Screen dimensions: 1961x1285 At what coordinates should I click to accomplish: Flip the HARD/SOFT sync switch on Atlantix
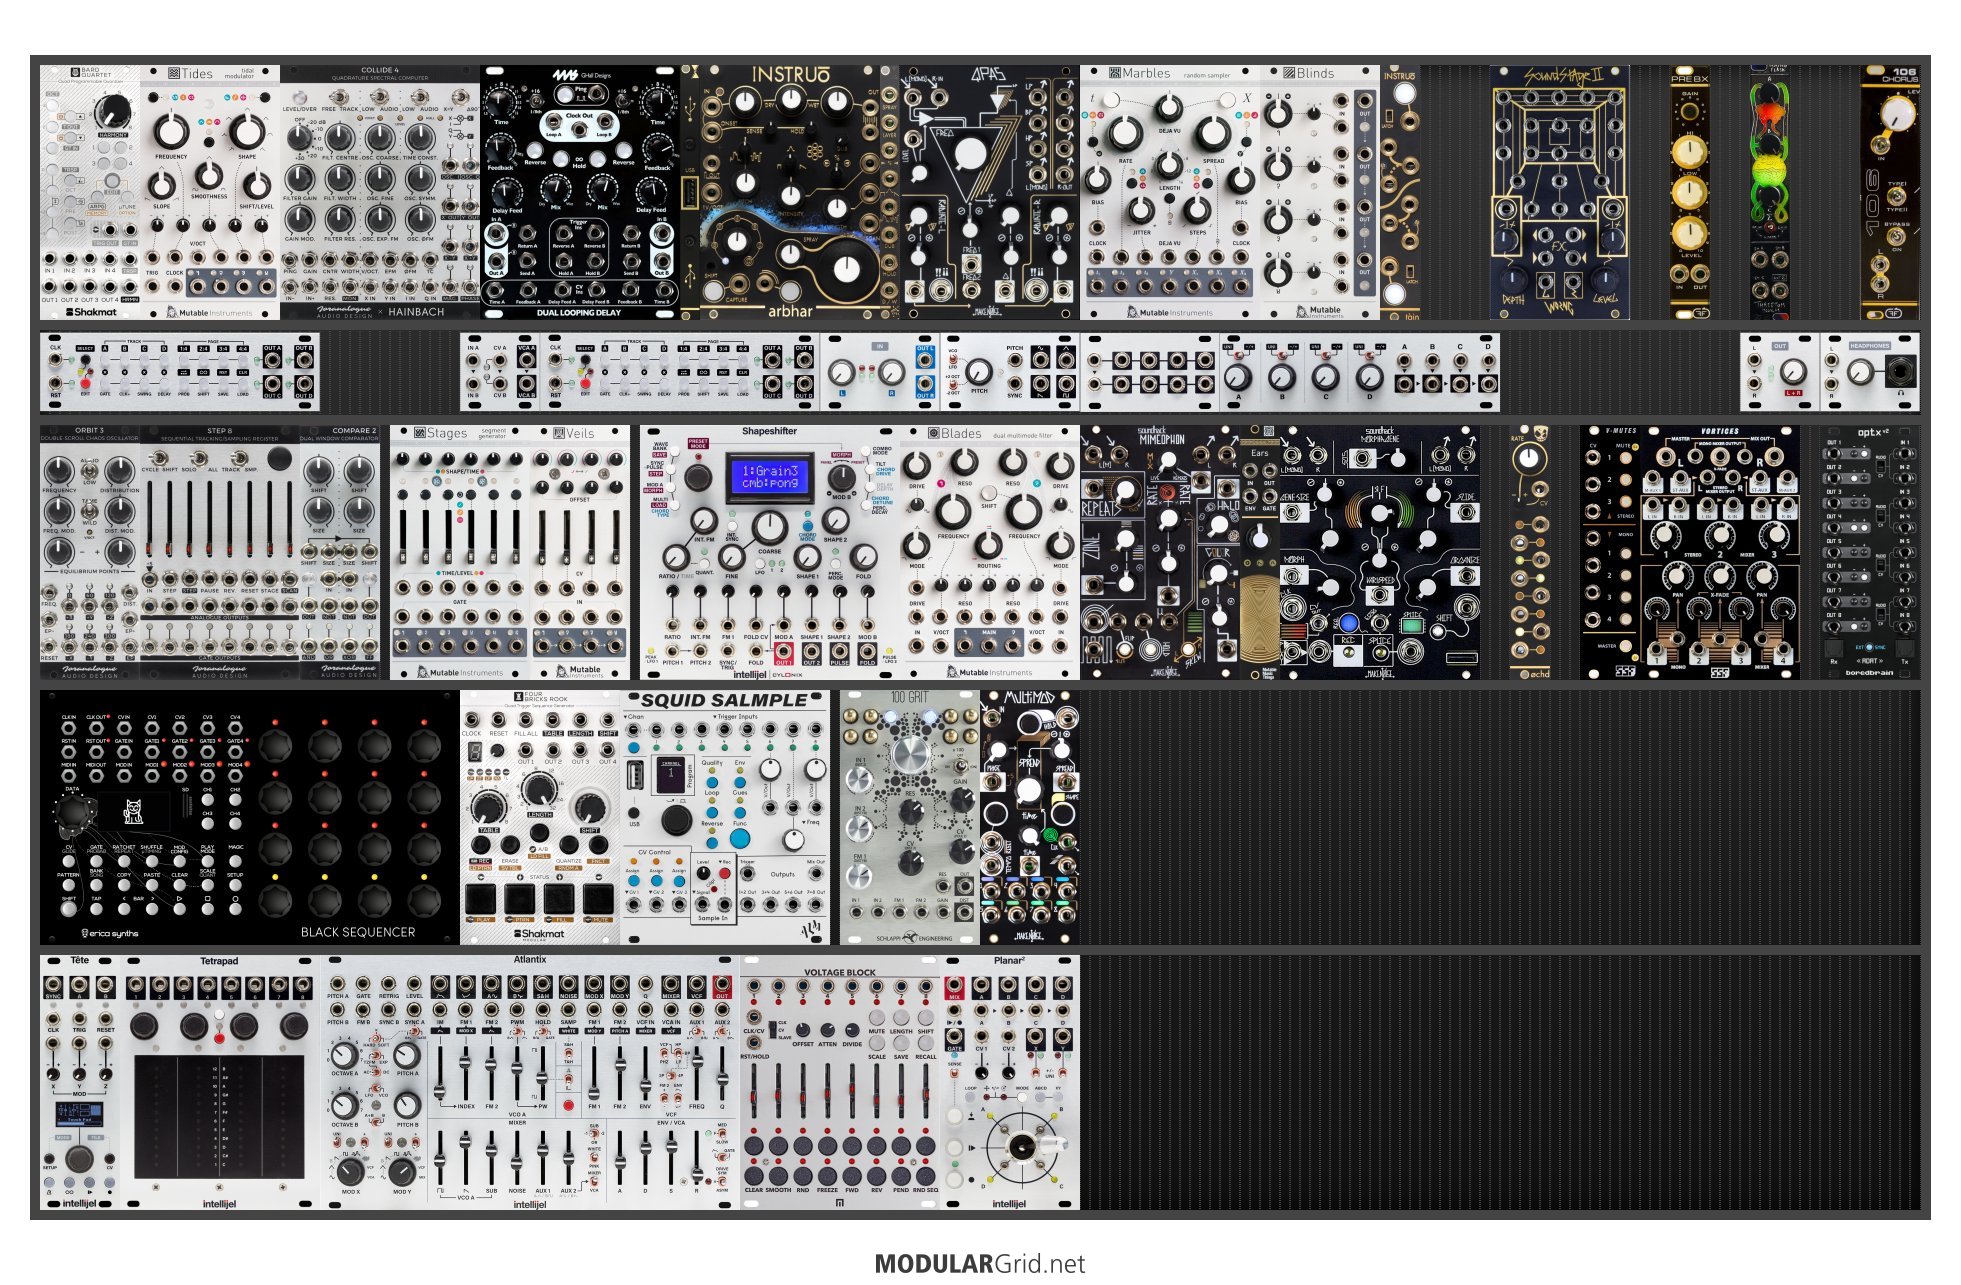click(376, 1038)
